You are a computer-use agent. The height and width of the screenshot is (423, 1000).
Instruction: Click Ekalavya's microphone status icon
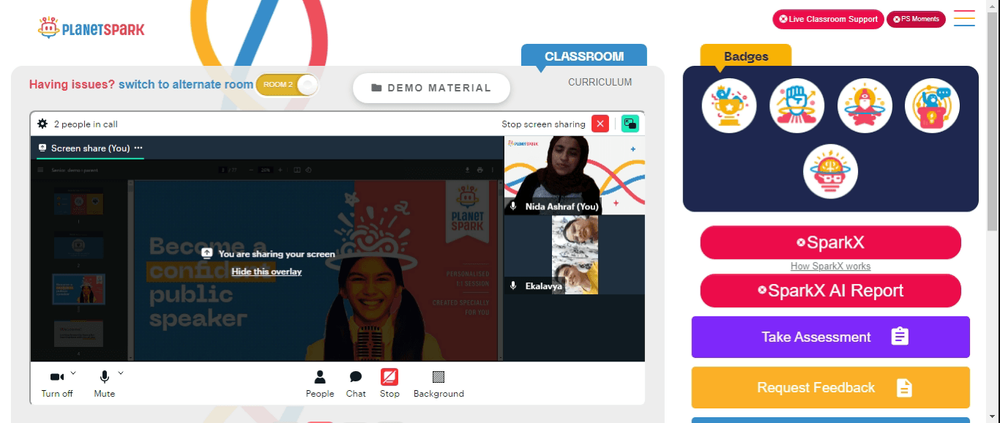pyautogui.click(x=513, y=286)
